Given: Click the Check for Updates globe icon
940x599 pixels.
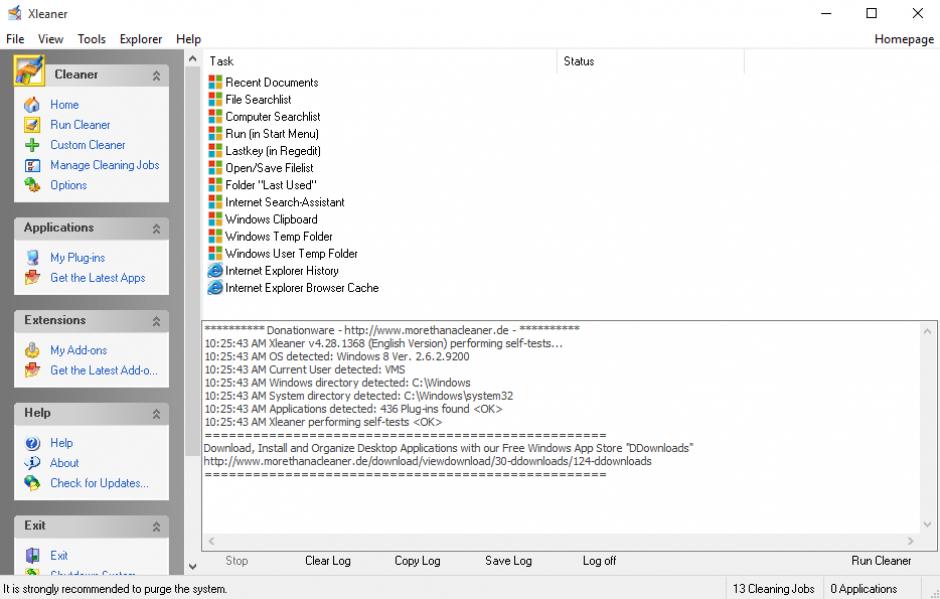Looking at the screenshot, I should point(32,483).
